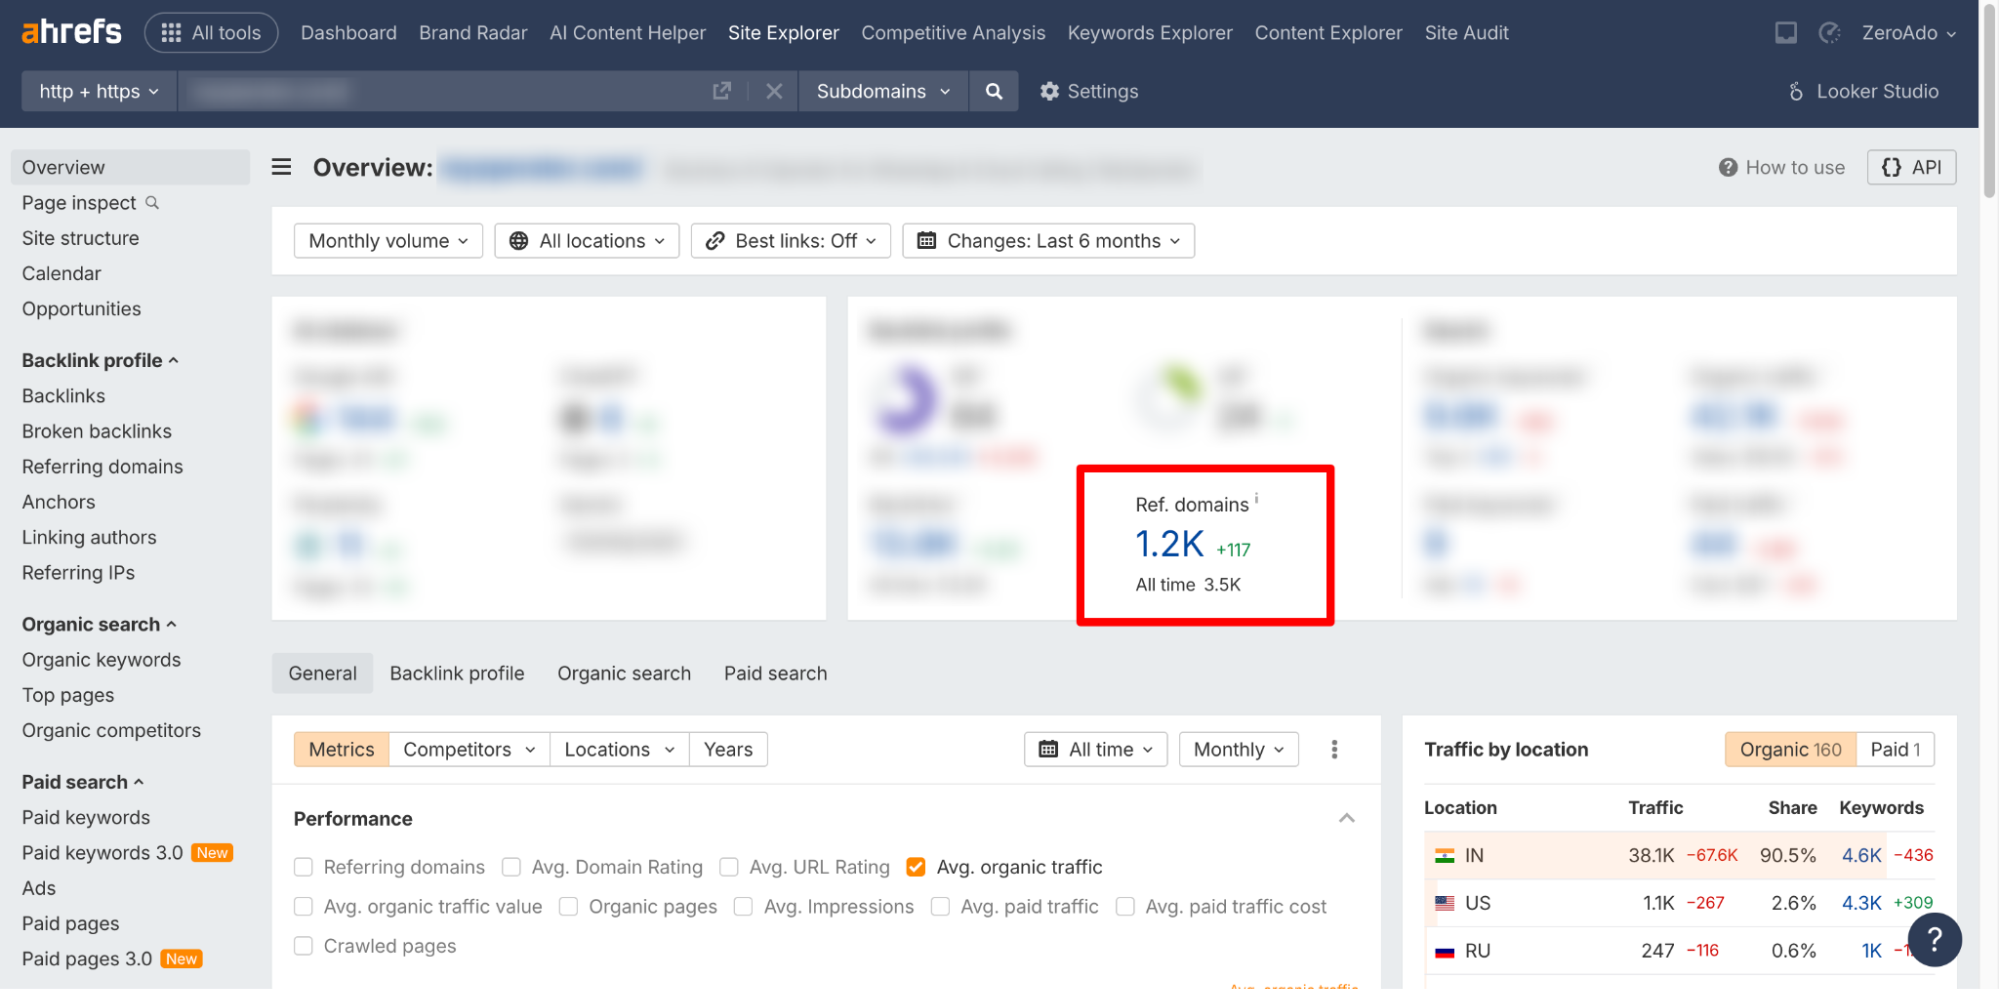Screen dimensions: 1999x989
Task: Click the notifications gauge icon beside ZeroAdo
Action: [x=1829, y=33]
